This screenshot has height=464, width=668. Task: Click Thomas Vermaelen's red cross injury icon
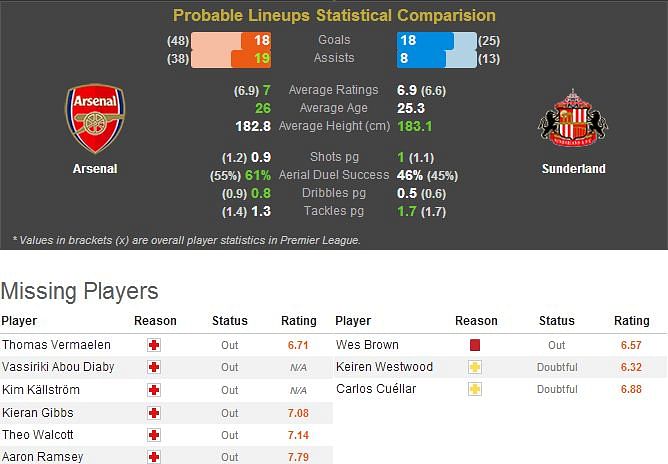(x=154, y=345)
